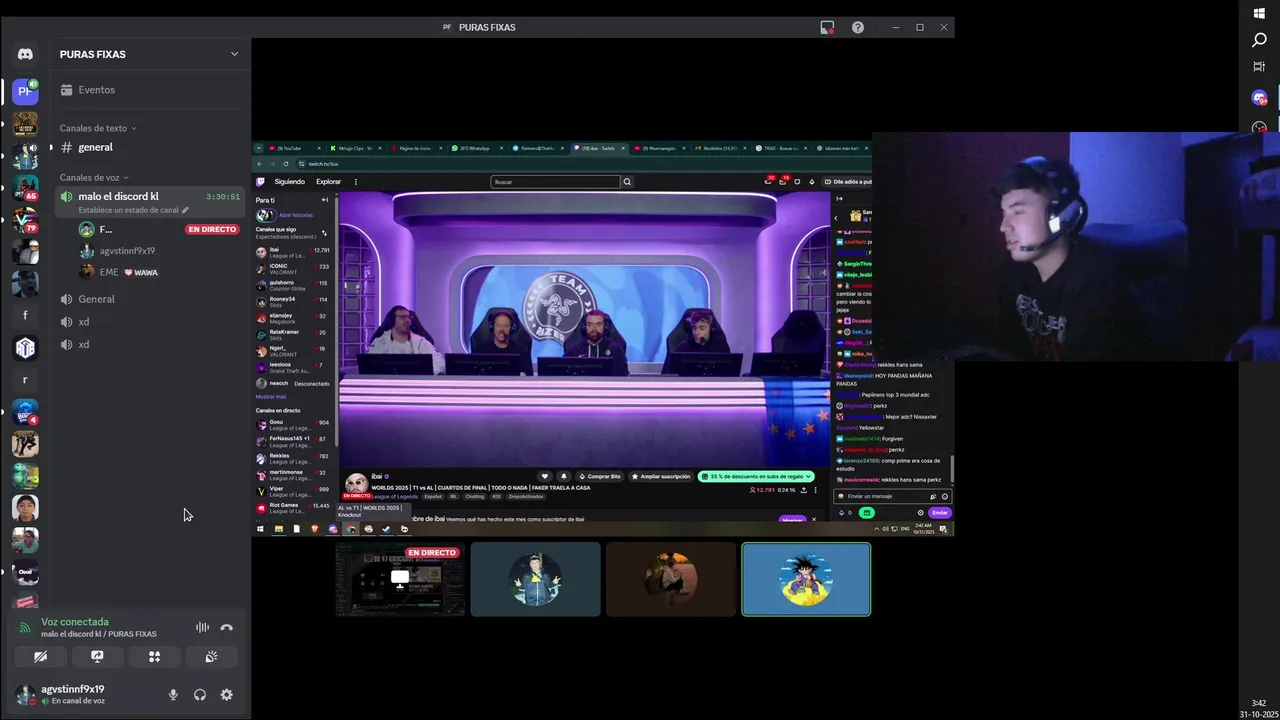
Task: Click the WAWA tag next to EME
Action: (x=141, y=272)
